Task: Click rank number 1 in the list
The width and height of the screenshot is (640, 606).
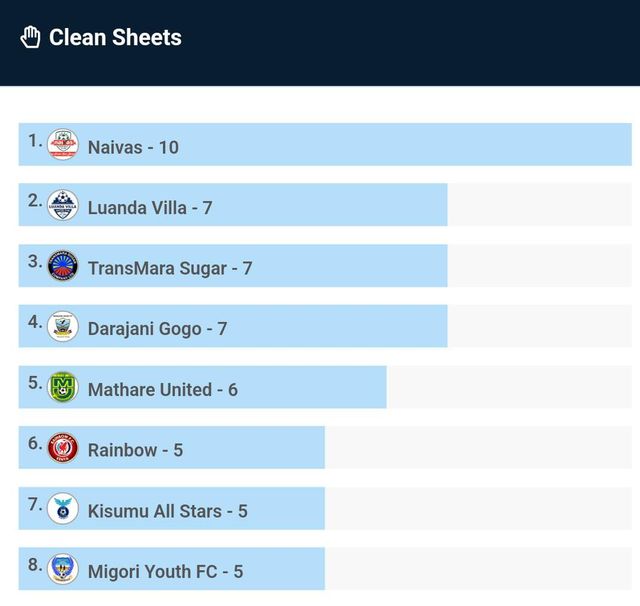Action: tap(35, 140)
